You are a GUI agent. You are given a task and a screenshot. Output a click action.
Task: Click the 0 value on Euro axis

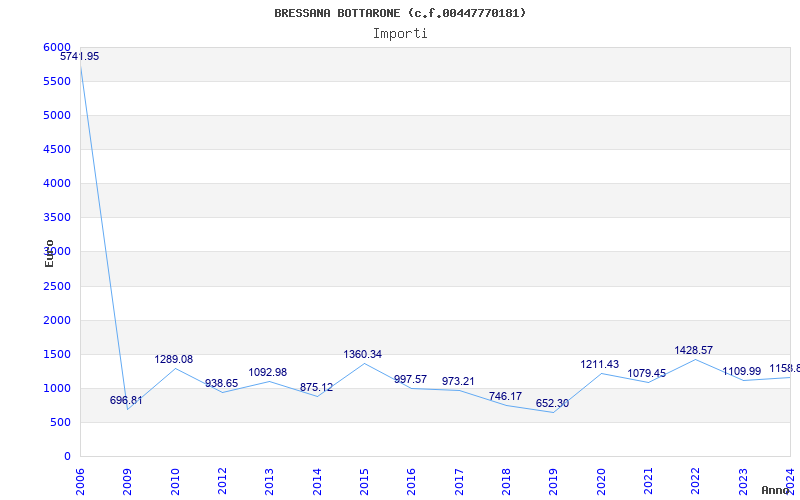67,457
